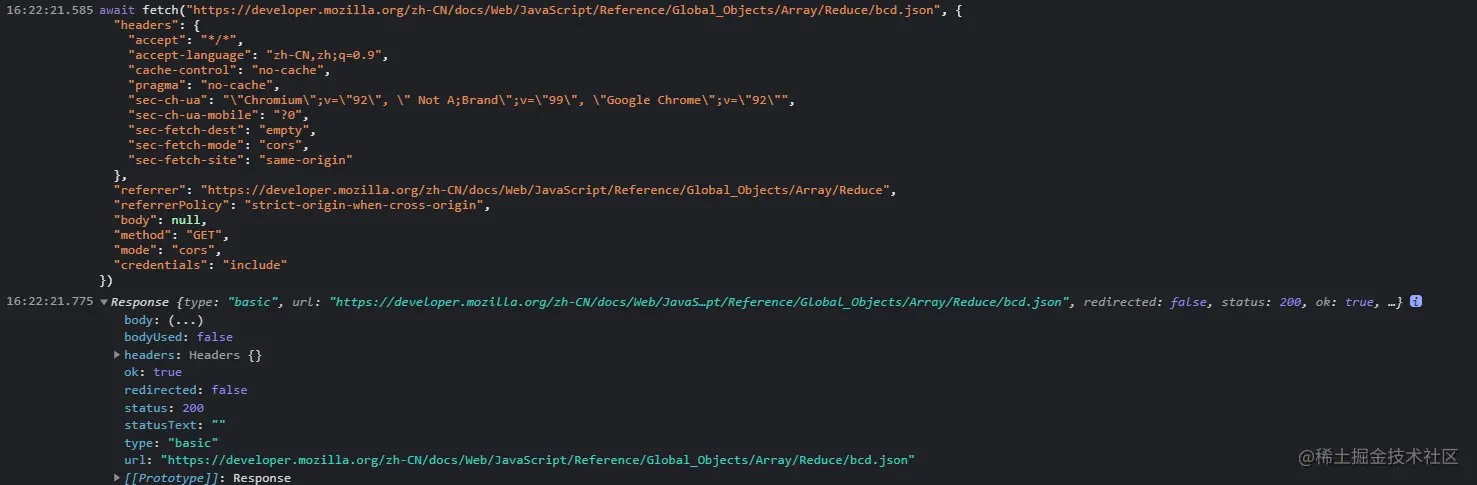
Task: Click the "method": "GET" line
Action: (171, 234)
